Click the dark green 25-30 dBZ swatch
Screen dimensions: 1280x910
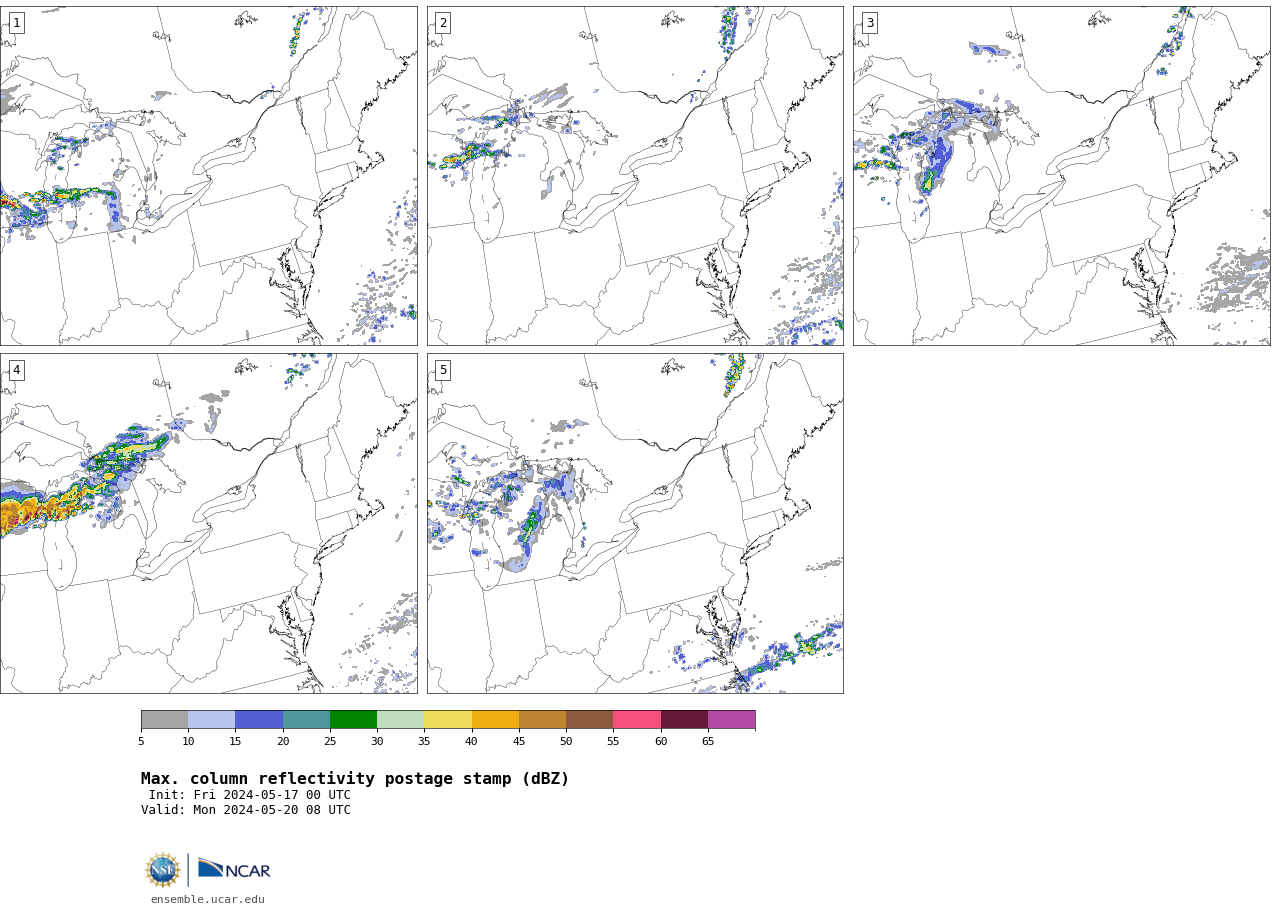click(x=353, y=720)
